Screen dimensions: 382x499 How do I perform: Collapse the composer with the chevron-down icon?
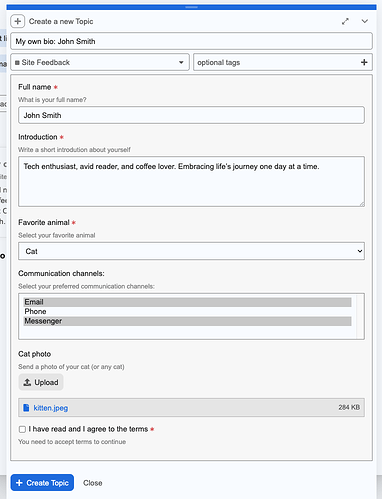coord(365,21)
